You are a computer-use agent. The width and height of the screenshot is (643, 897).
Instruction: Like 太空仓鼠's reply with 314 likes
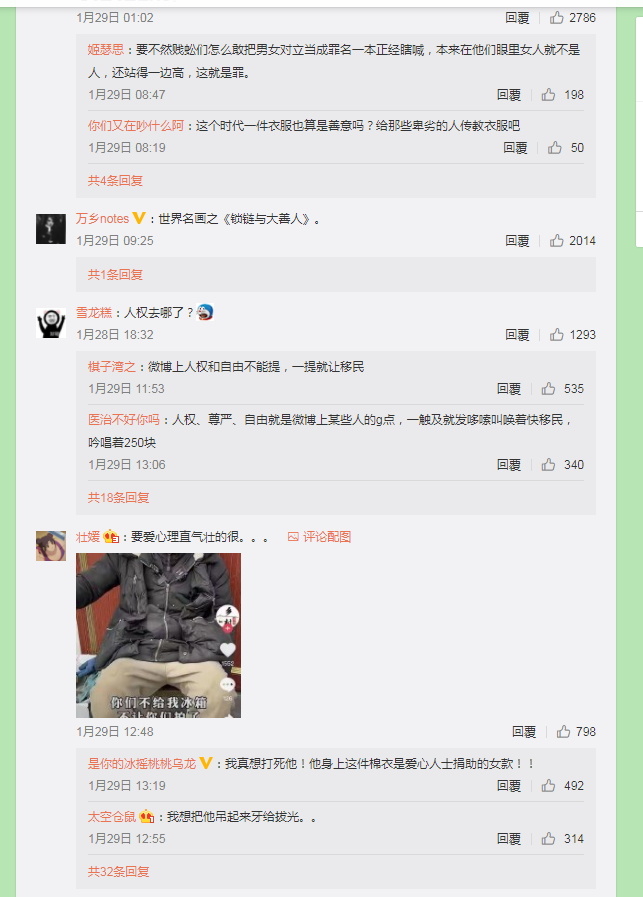pyautogui.click(x=549, y=839)
